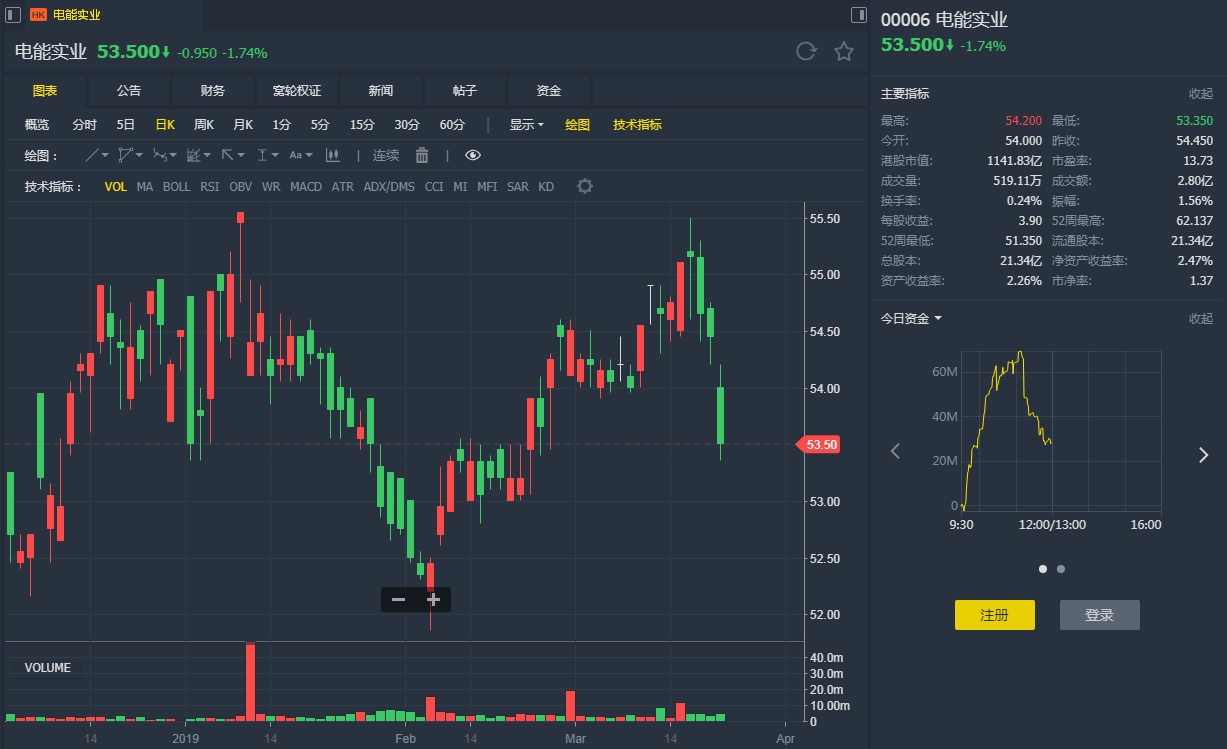
Task: Toggle the VOL indicator
Action: coord(116,187)
